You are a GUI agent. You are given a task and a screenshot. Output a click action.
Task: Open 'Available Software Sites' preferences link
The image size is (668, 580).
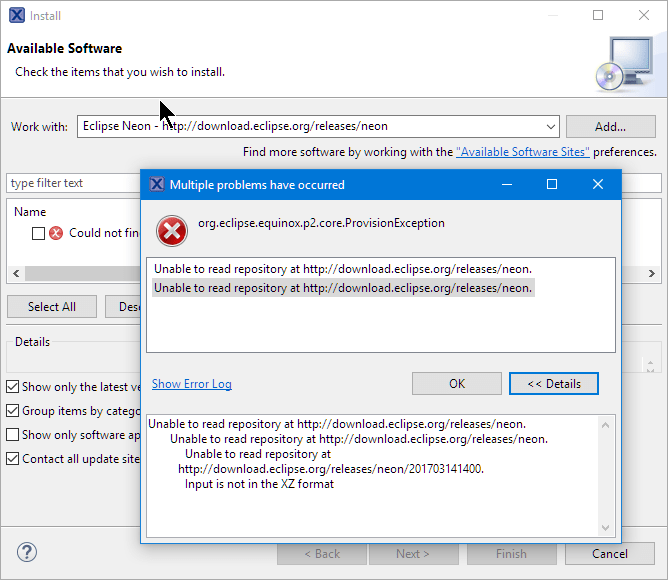[523, 152]
